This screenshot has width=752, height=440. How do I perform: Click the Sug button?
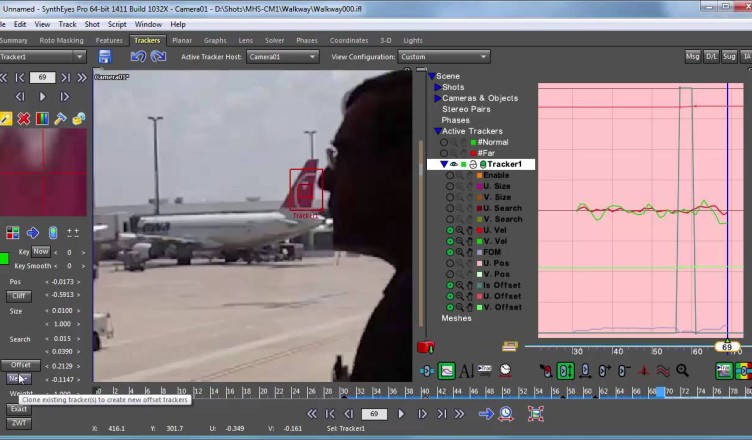(x=729, y=57)
